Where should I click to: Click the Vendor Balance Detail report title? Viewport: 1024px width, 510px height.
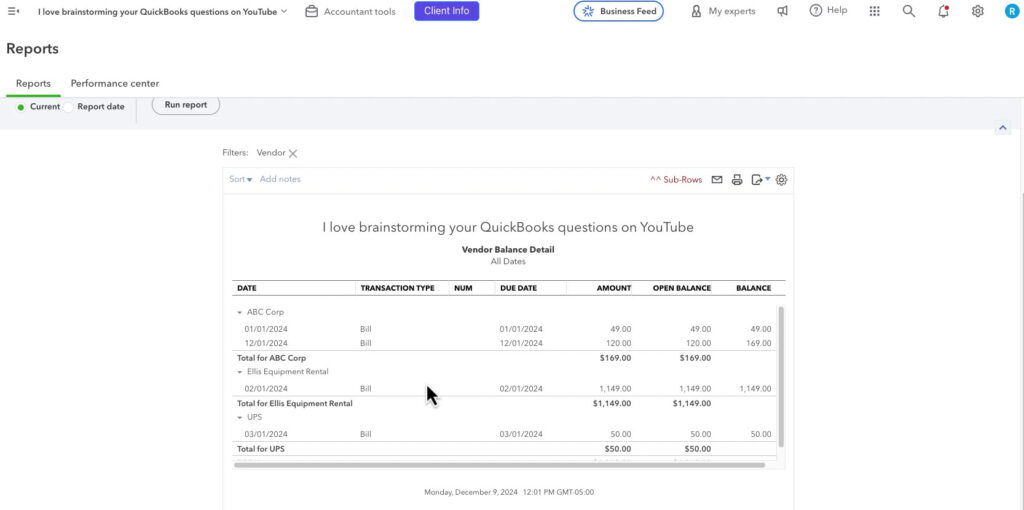point(508,249)
